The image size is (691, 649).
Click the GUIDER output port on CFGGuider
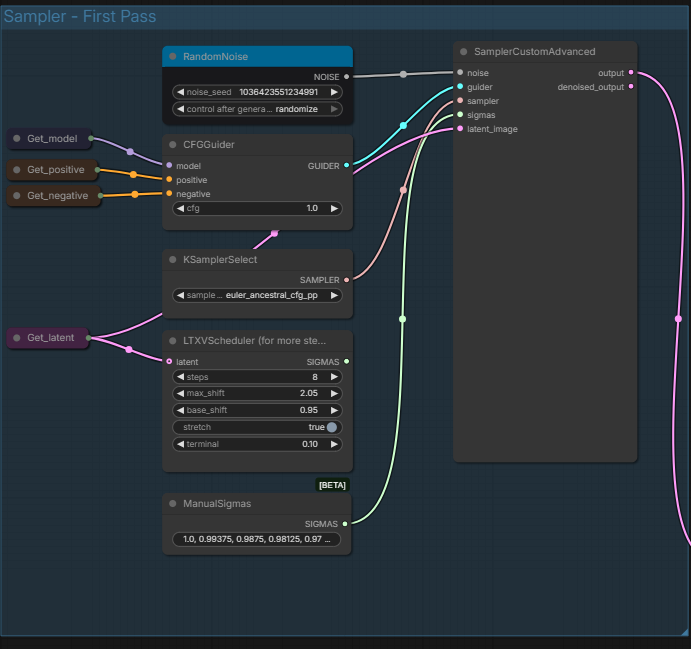pos(346,165)
